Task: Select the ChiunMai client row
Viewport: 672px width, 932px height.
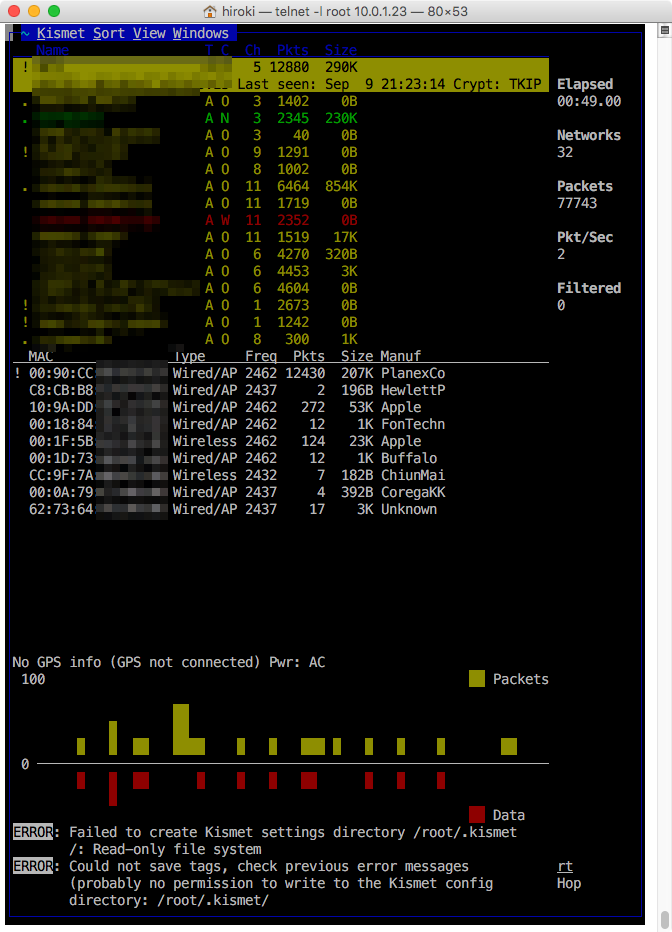Action: point(280,475)
